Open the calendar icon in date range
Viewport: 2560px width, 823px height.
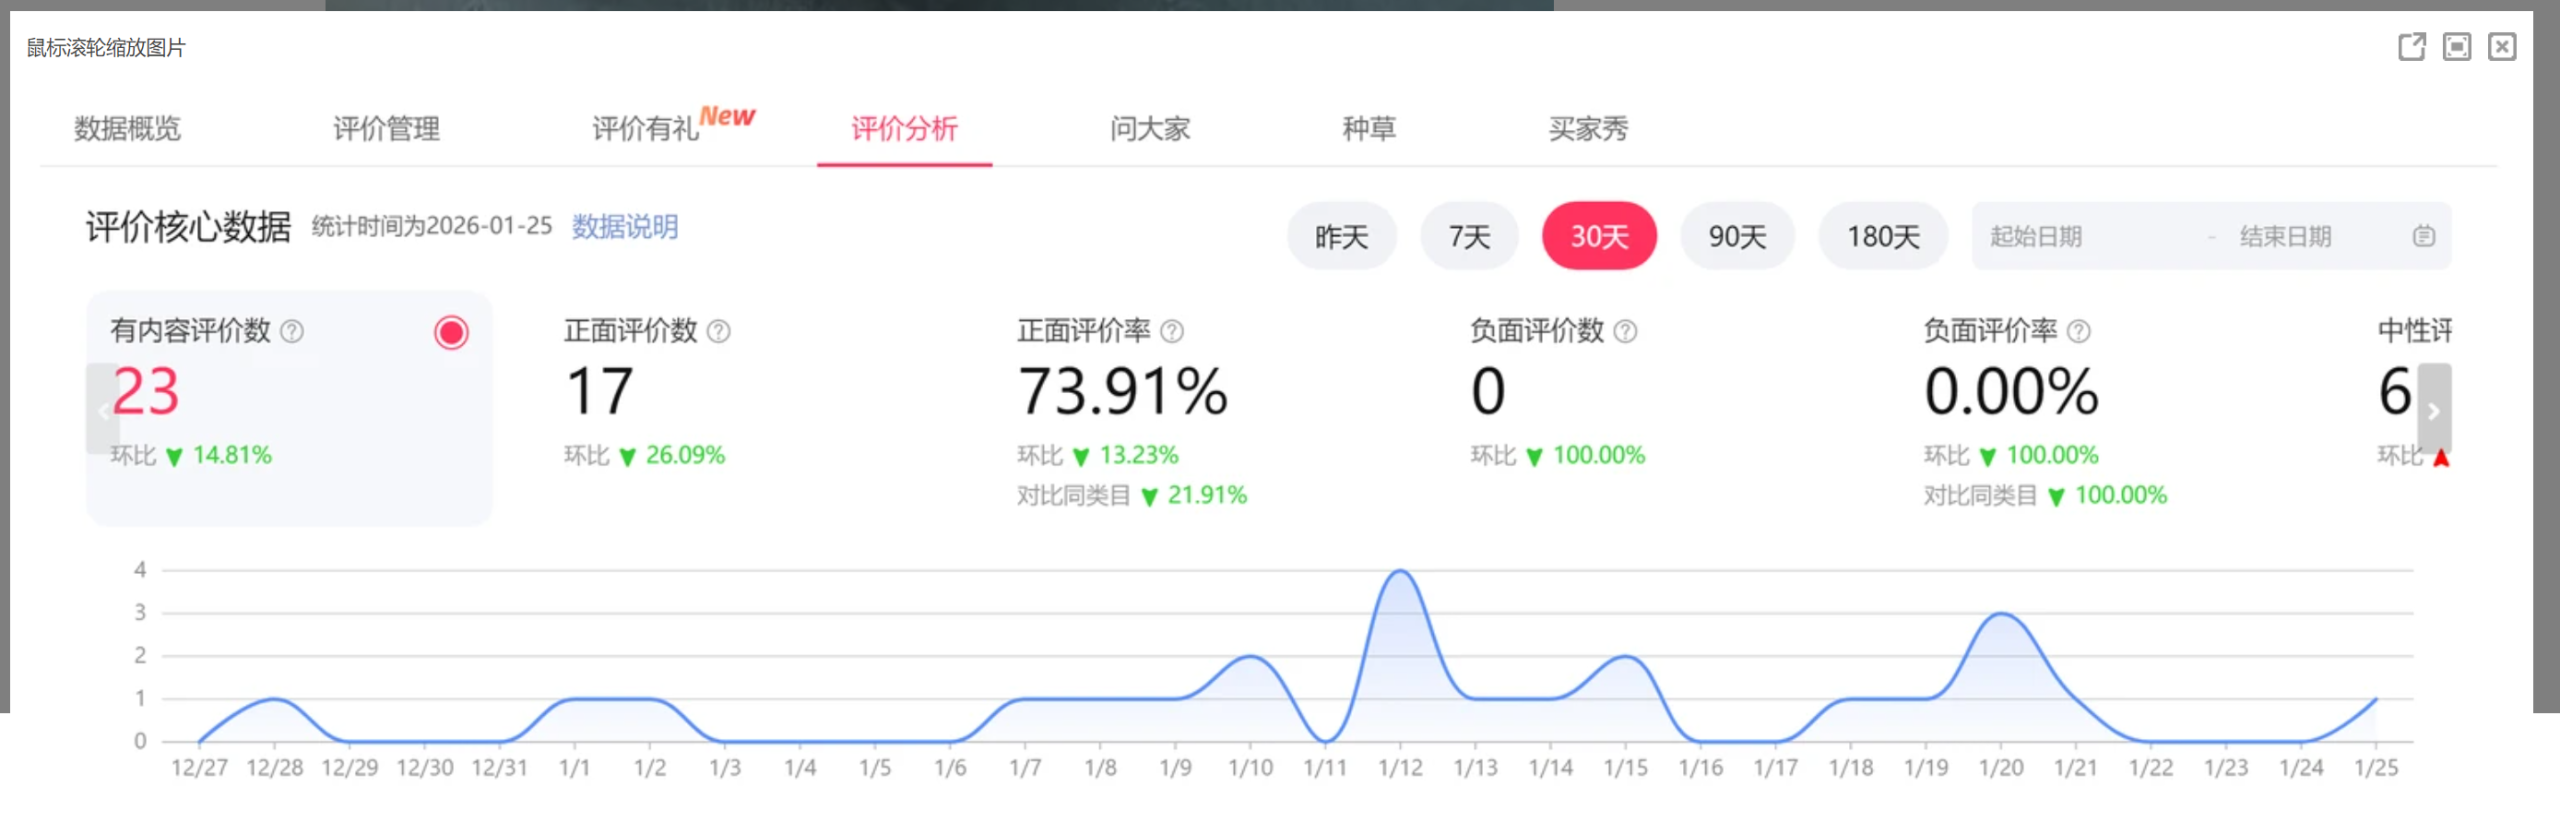tap(2423, 237)
